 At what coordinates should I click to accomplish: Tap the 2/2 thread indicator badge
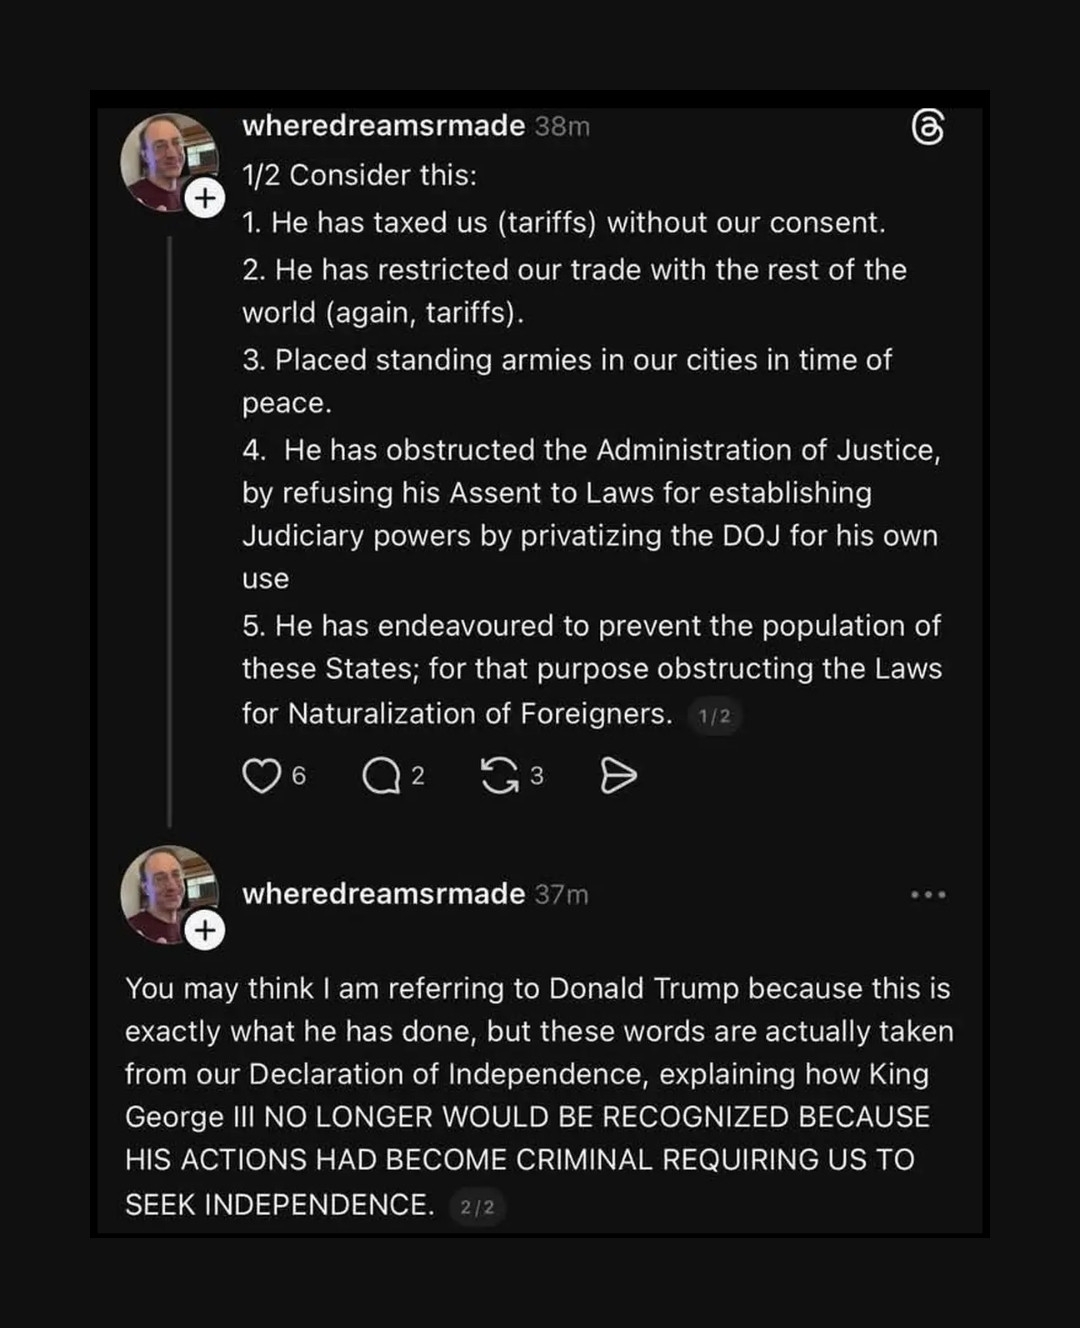[x=477, y=1207]
